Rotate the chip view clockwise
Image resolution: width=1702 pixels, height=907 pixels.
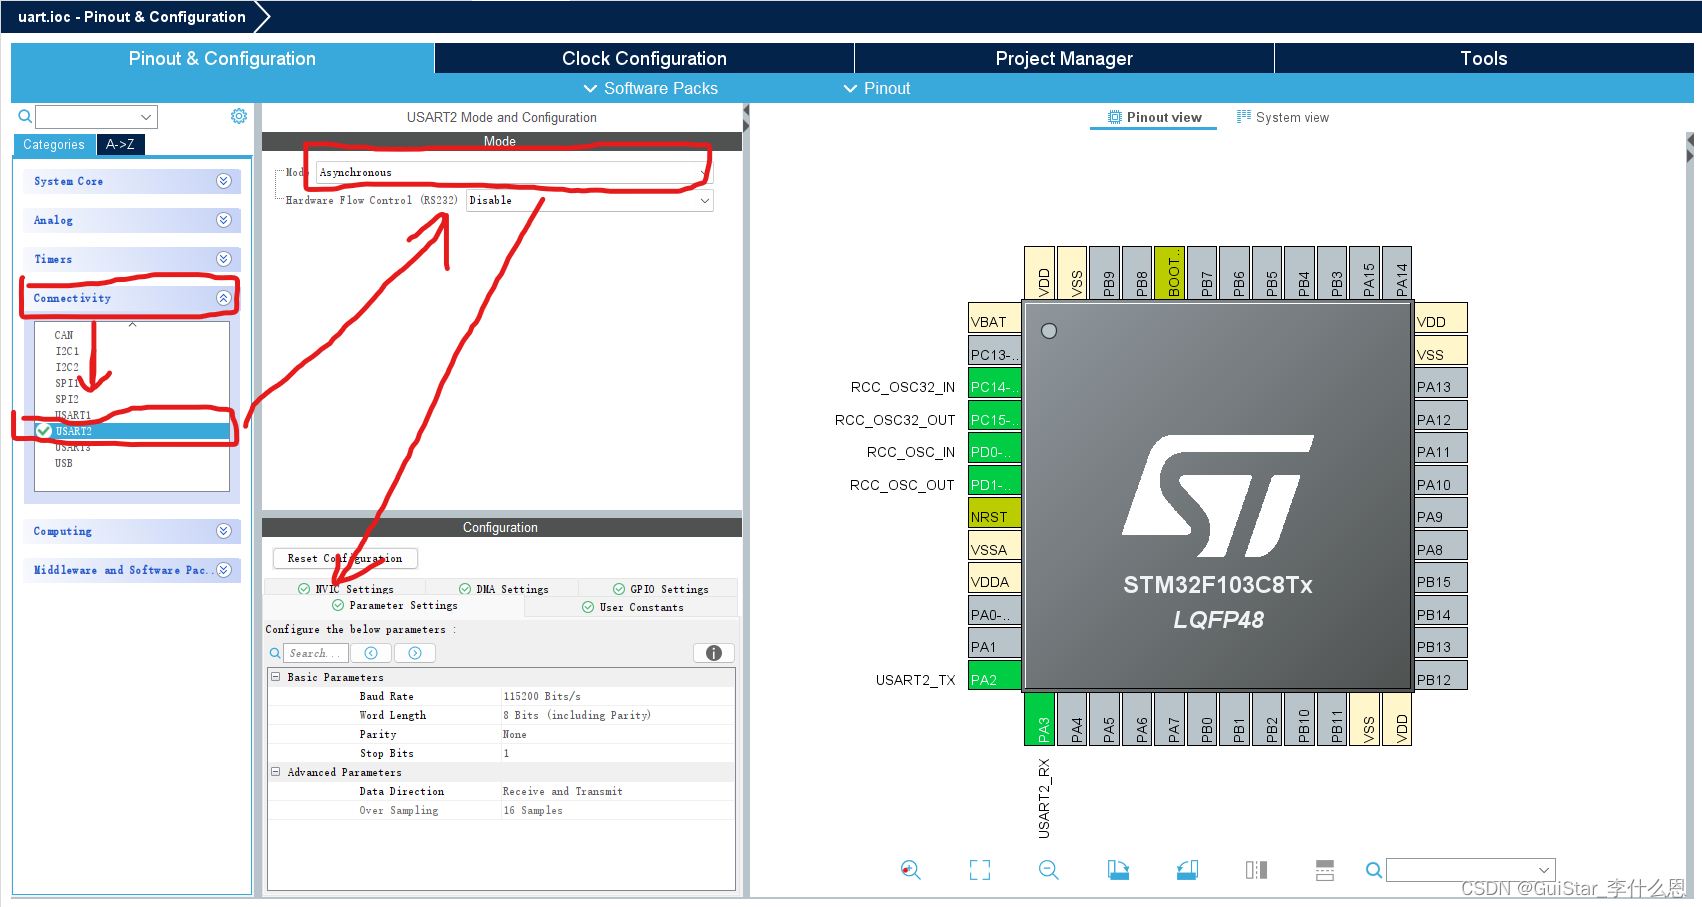pyautogui.click(x=1118, y=870)
